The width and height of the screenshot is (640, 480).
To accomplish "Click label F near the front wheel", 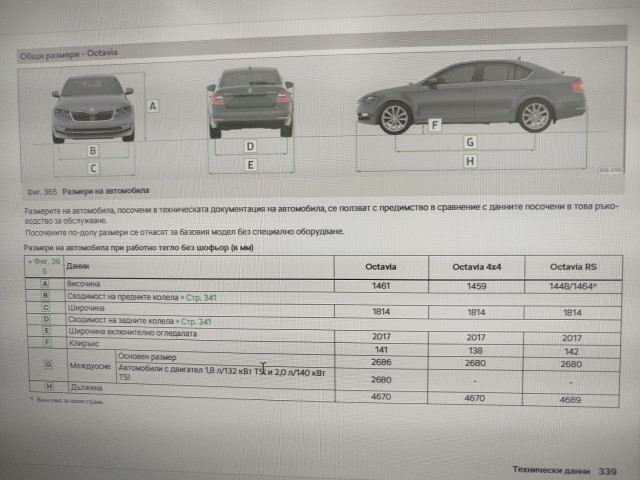I will [435, 125].
